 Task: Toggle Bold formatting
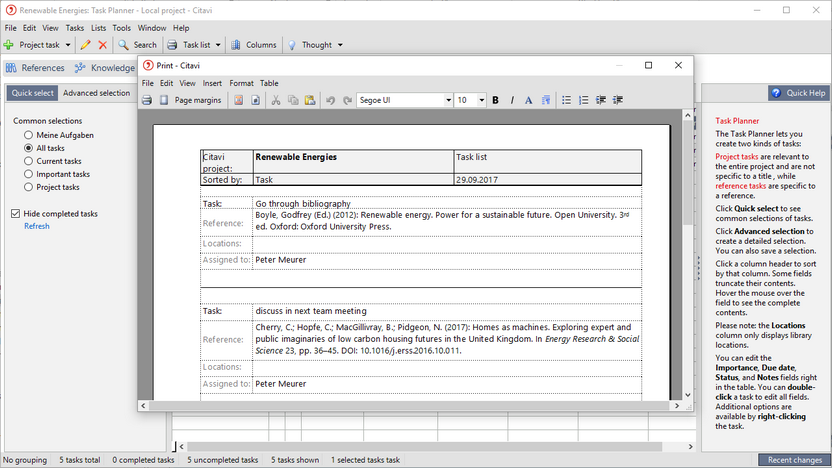(x=495, y=100)
